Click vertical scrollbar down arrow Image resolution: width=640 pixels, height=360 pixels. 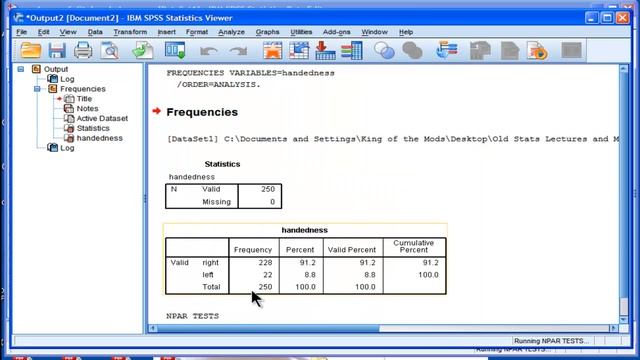tap(624, 320)
